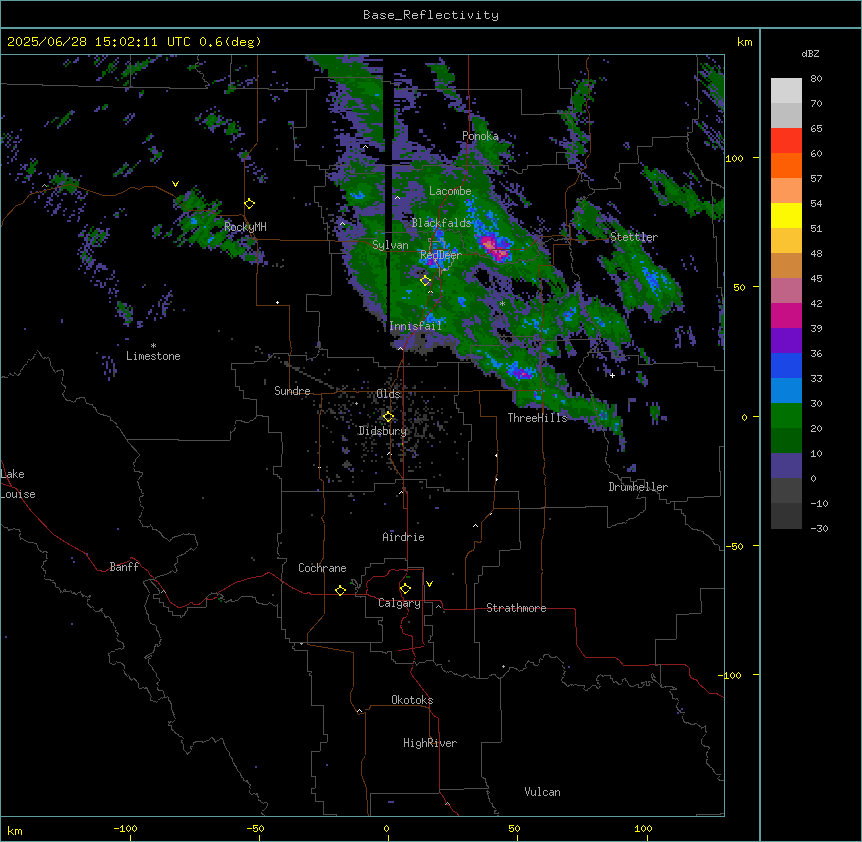Click the Lacombe city label
Viewport: 862px width, 842px height.
[450, 191]
